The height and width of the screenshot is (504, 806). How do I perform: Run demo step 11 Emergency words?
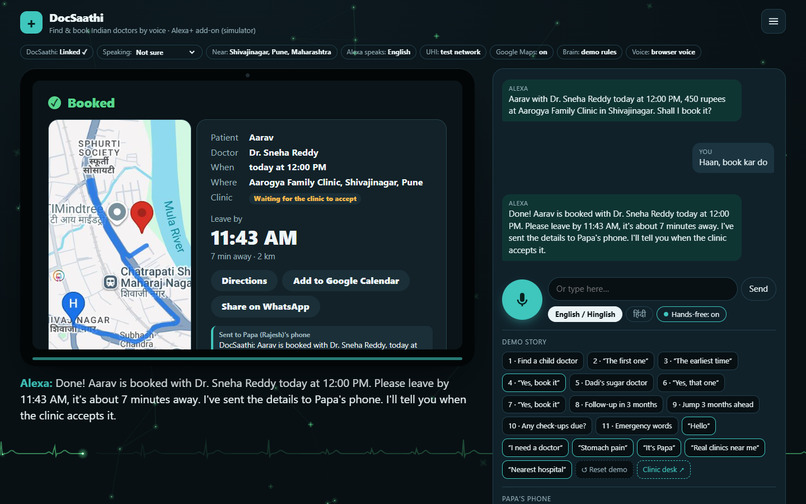coord(637,426)
